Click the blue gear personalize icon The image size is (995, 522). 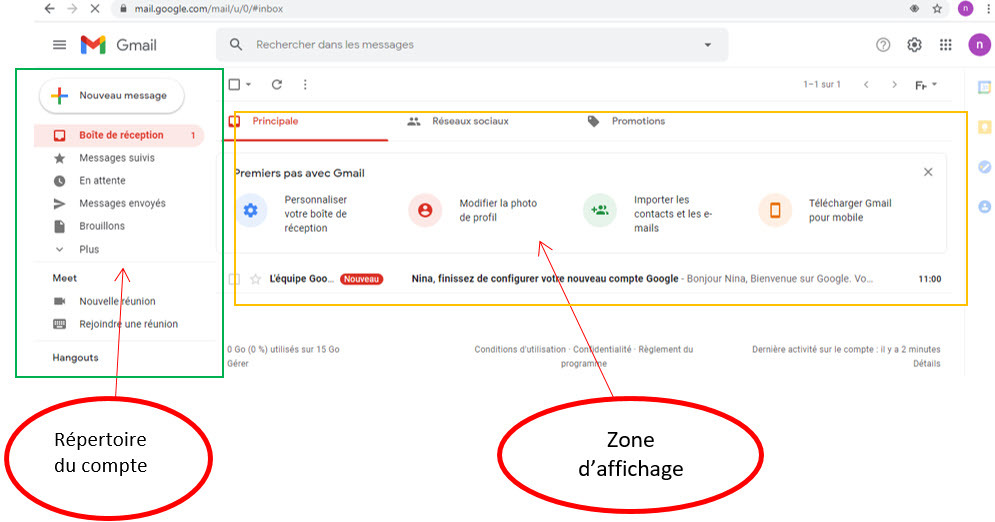point(251,210)
